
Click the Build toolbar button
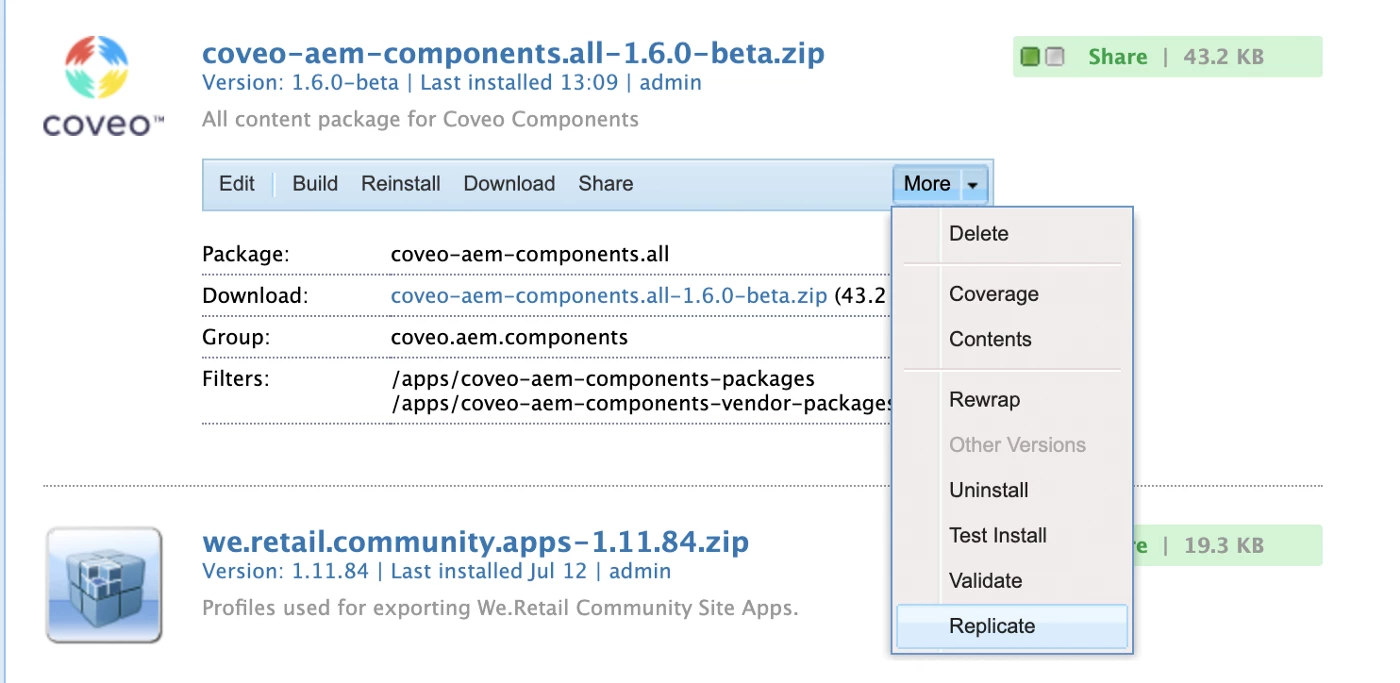(315, 184)
